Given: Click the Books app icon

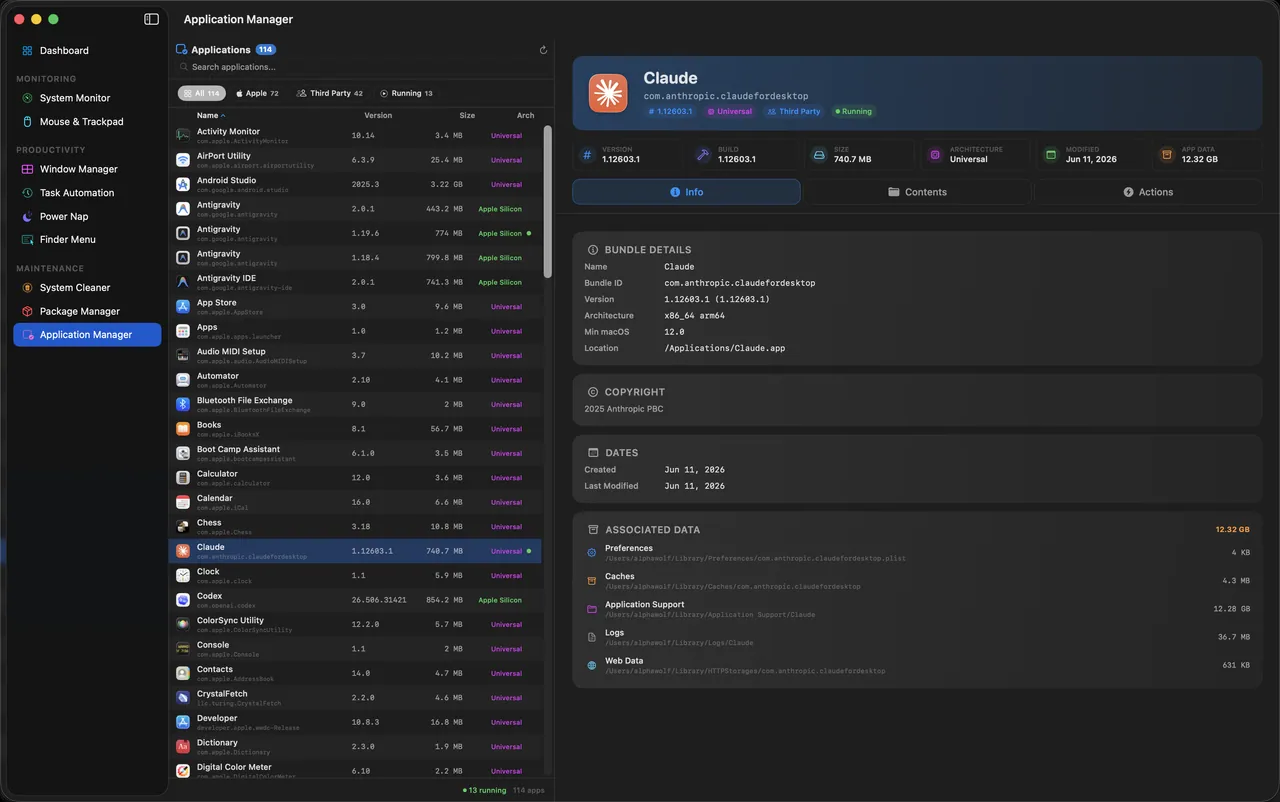Looking at the screenshot, I should click(x=183, y=429).
